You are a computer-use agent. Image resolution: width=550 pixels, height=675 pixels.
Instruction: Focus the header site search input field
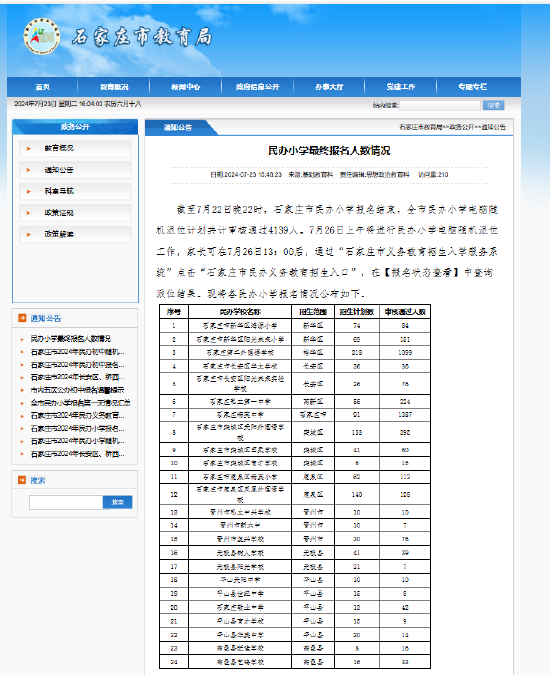tap(440, 105)
